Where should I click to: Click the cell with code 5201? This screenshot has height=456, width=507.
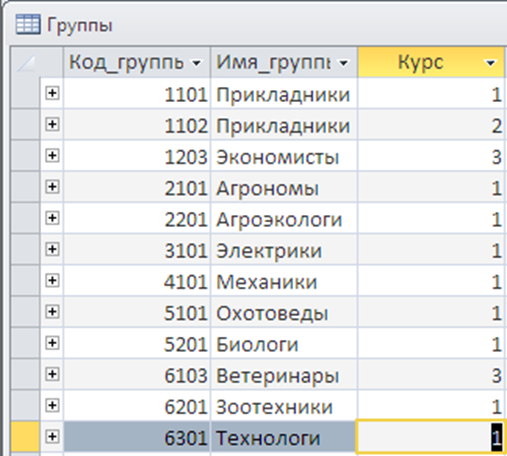(x=137, y=343)
